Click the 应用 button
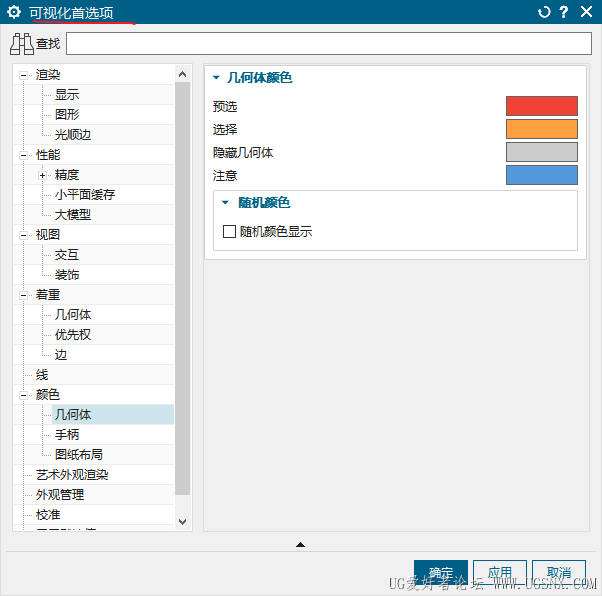 [499, 572]
